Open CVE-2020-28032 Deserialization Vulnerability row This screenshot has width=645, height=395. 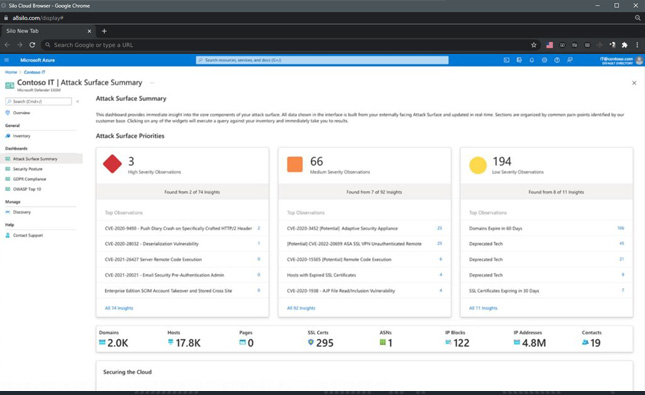coord(182,244)
